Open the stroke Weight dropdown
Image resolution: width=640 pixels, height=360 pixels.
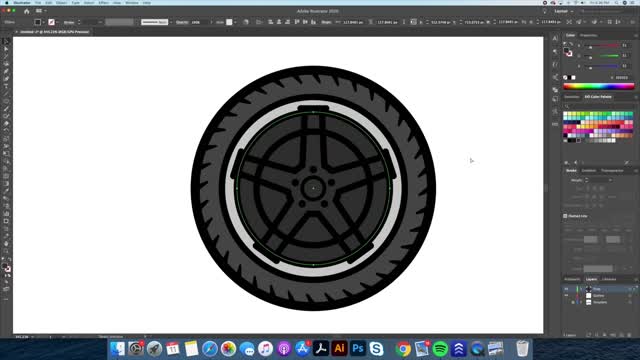point(610,180)
